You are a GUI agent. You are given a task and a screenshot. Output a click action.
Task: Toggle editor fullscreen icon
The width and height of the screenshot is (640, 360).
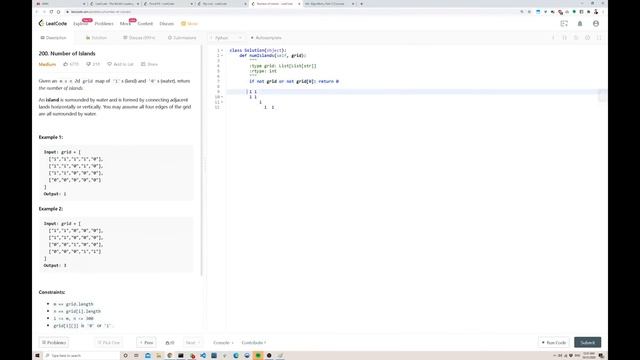[x=599, y=38]
